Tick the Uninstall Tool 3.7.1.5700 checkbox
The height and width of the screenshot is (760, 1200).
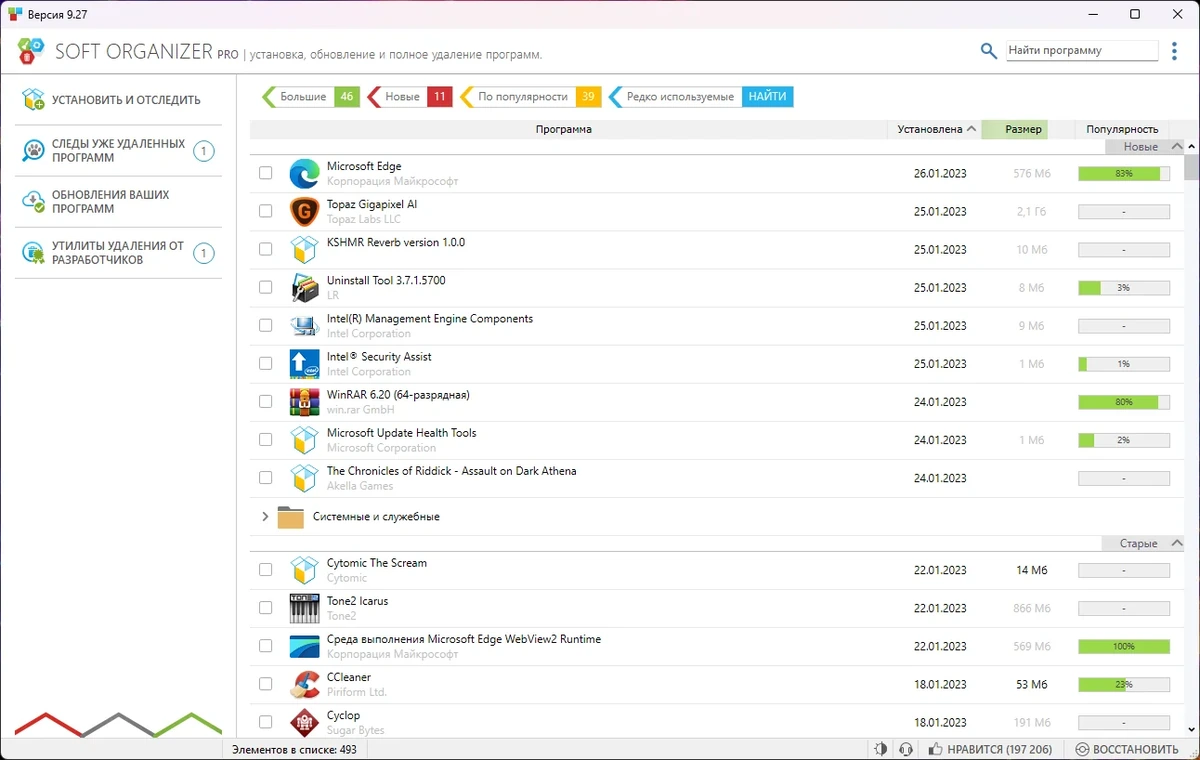(x=265, y=287)
